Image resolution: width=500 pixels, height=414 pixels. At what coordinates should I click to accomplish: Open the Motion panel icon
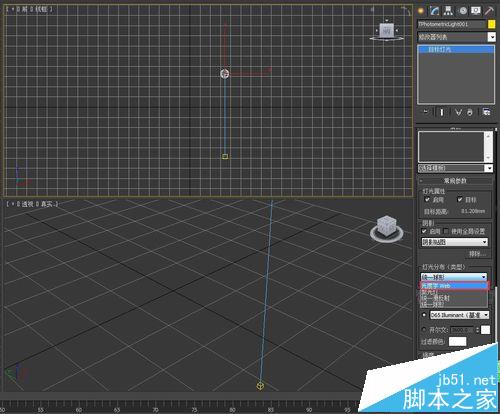463,11
